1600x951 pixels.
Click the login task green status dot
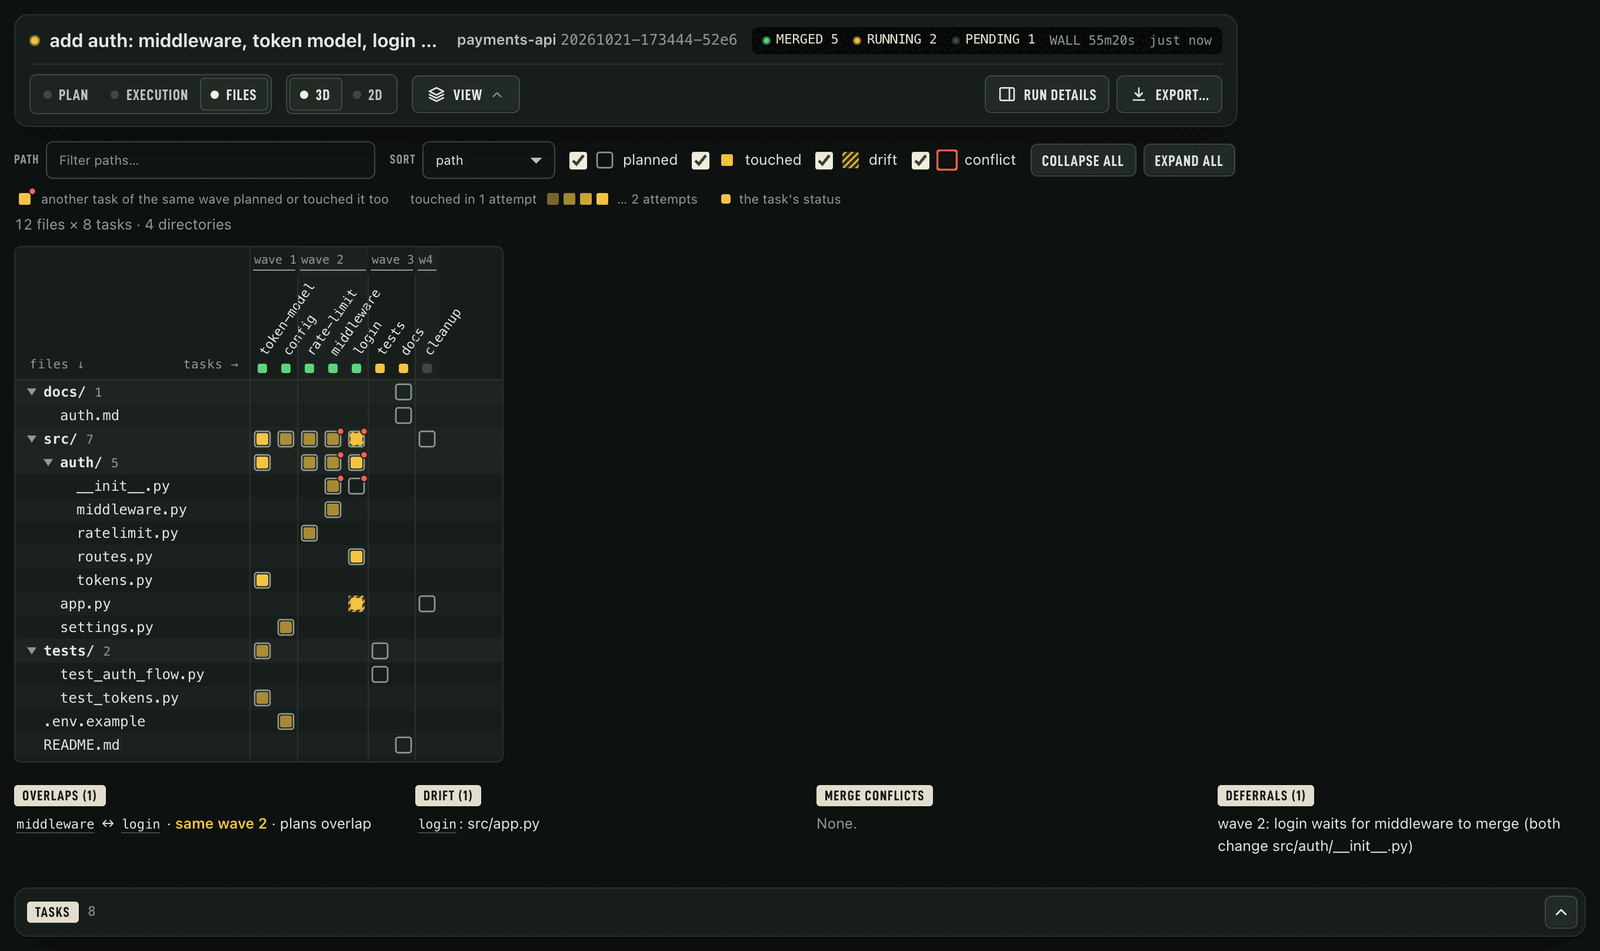click(x=356, y=369)
